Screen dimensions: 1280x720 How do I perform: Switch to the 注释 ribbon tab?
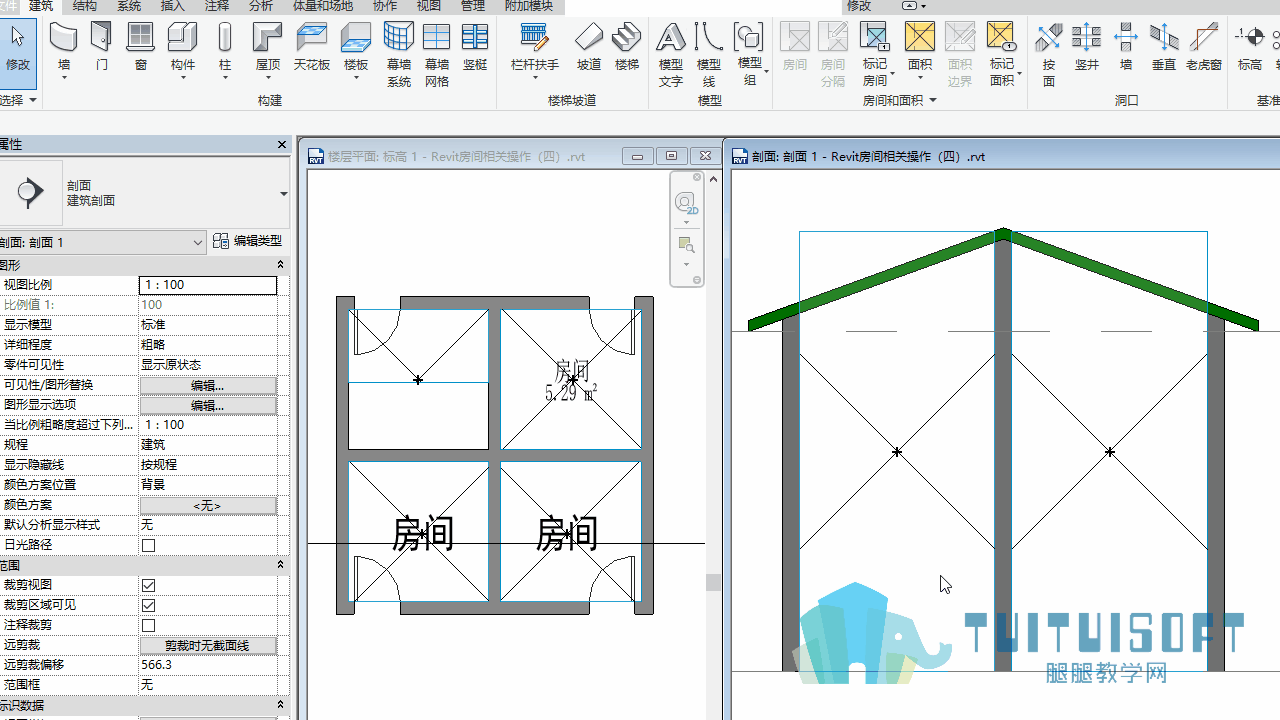click(x=217, y=6)
